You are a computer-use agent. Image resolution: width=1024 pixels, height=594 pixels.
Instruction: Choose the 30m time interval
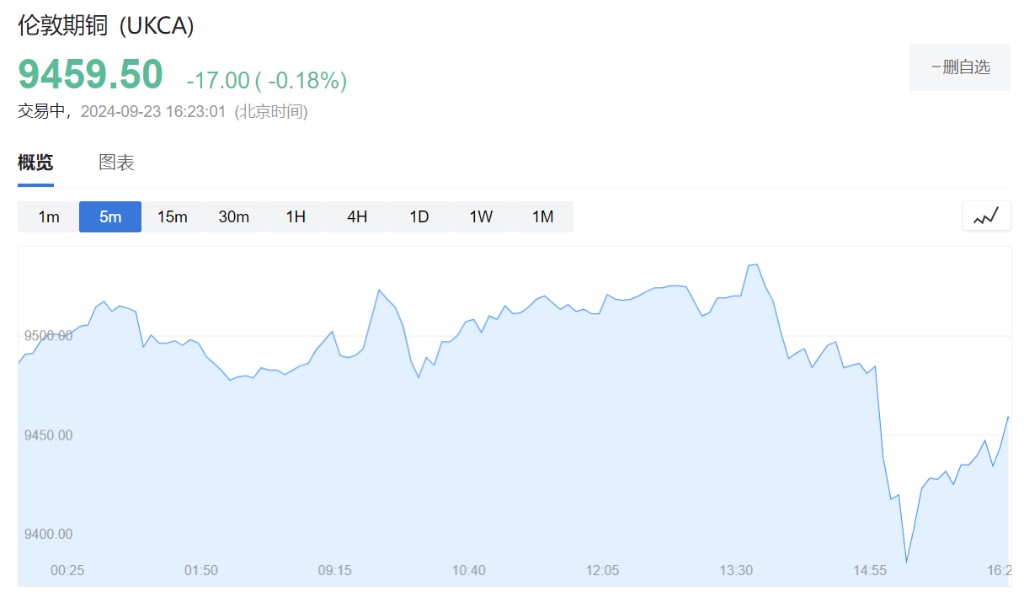tap(234, 217)
